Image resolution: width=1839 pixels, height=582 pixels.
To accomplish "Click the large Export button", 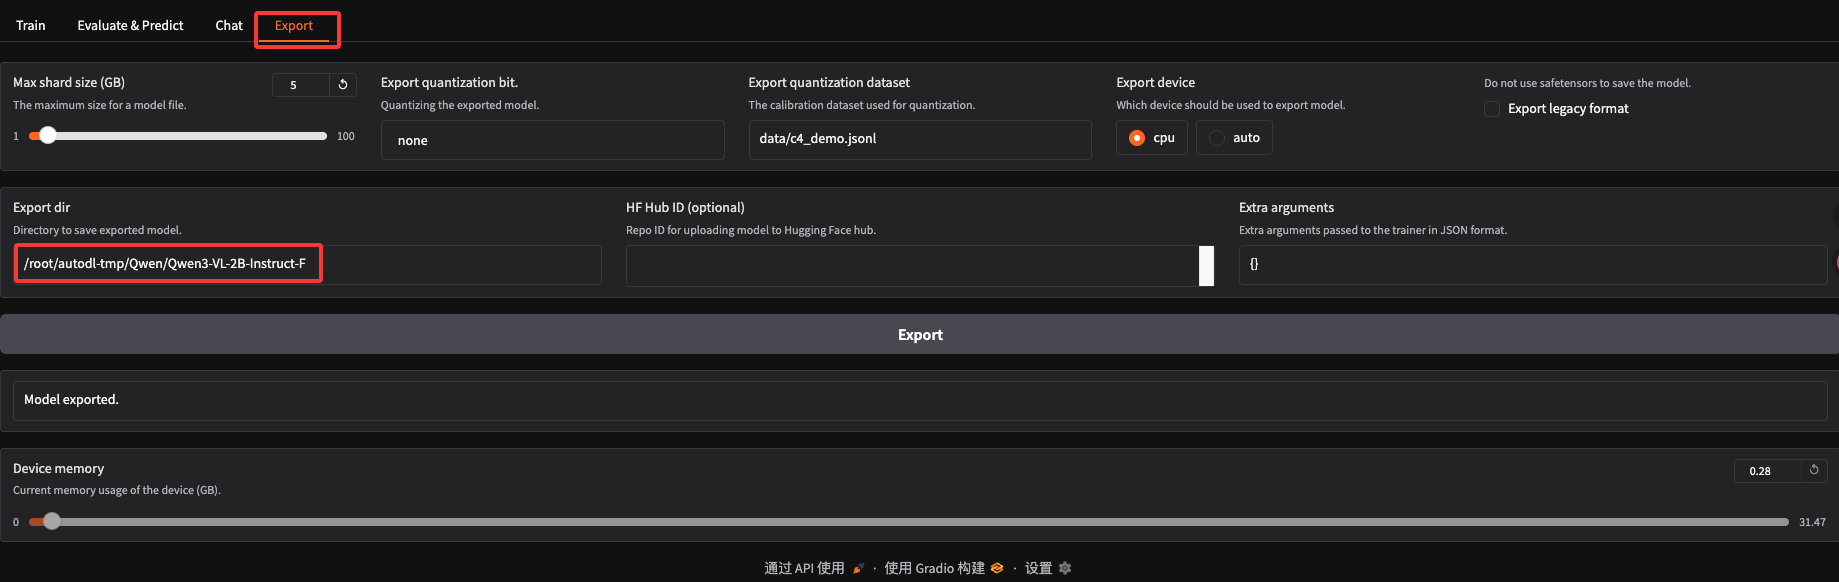I will (x=919, y=335).
